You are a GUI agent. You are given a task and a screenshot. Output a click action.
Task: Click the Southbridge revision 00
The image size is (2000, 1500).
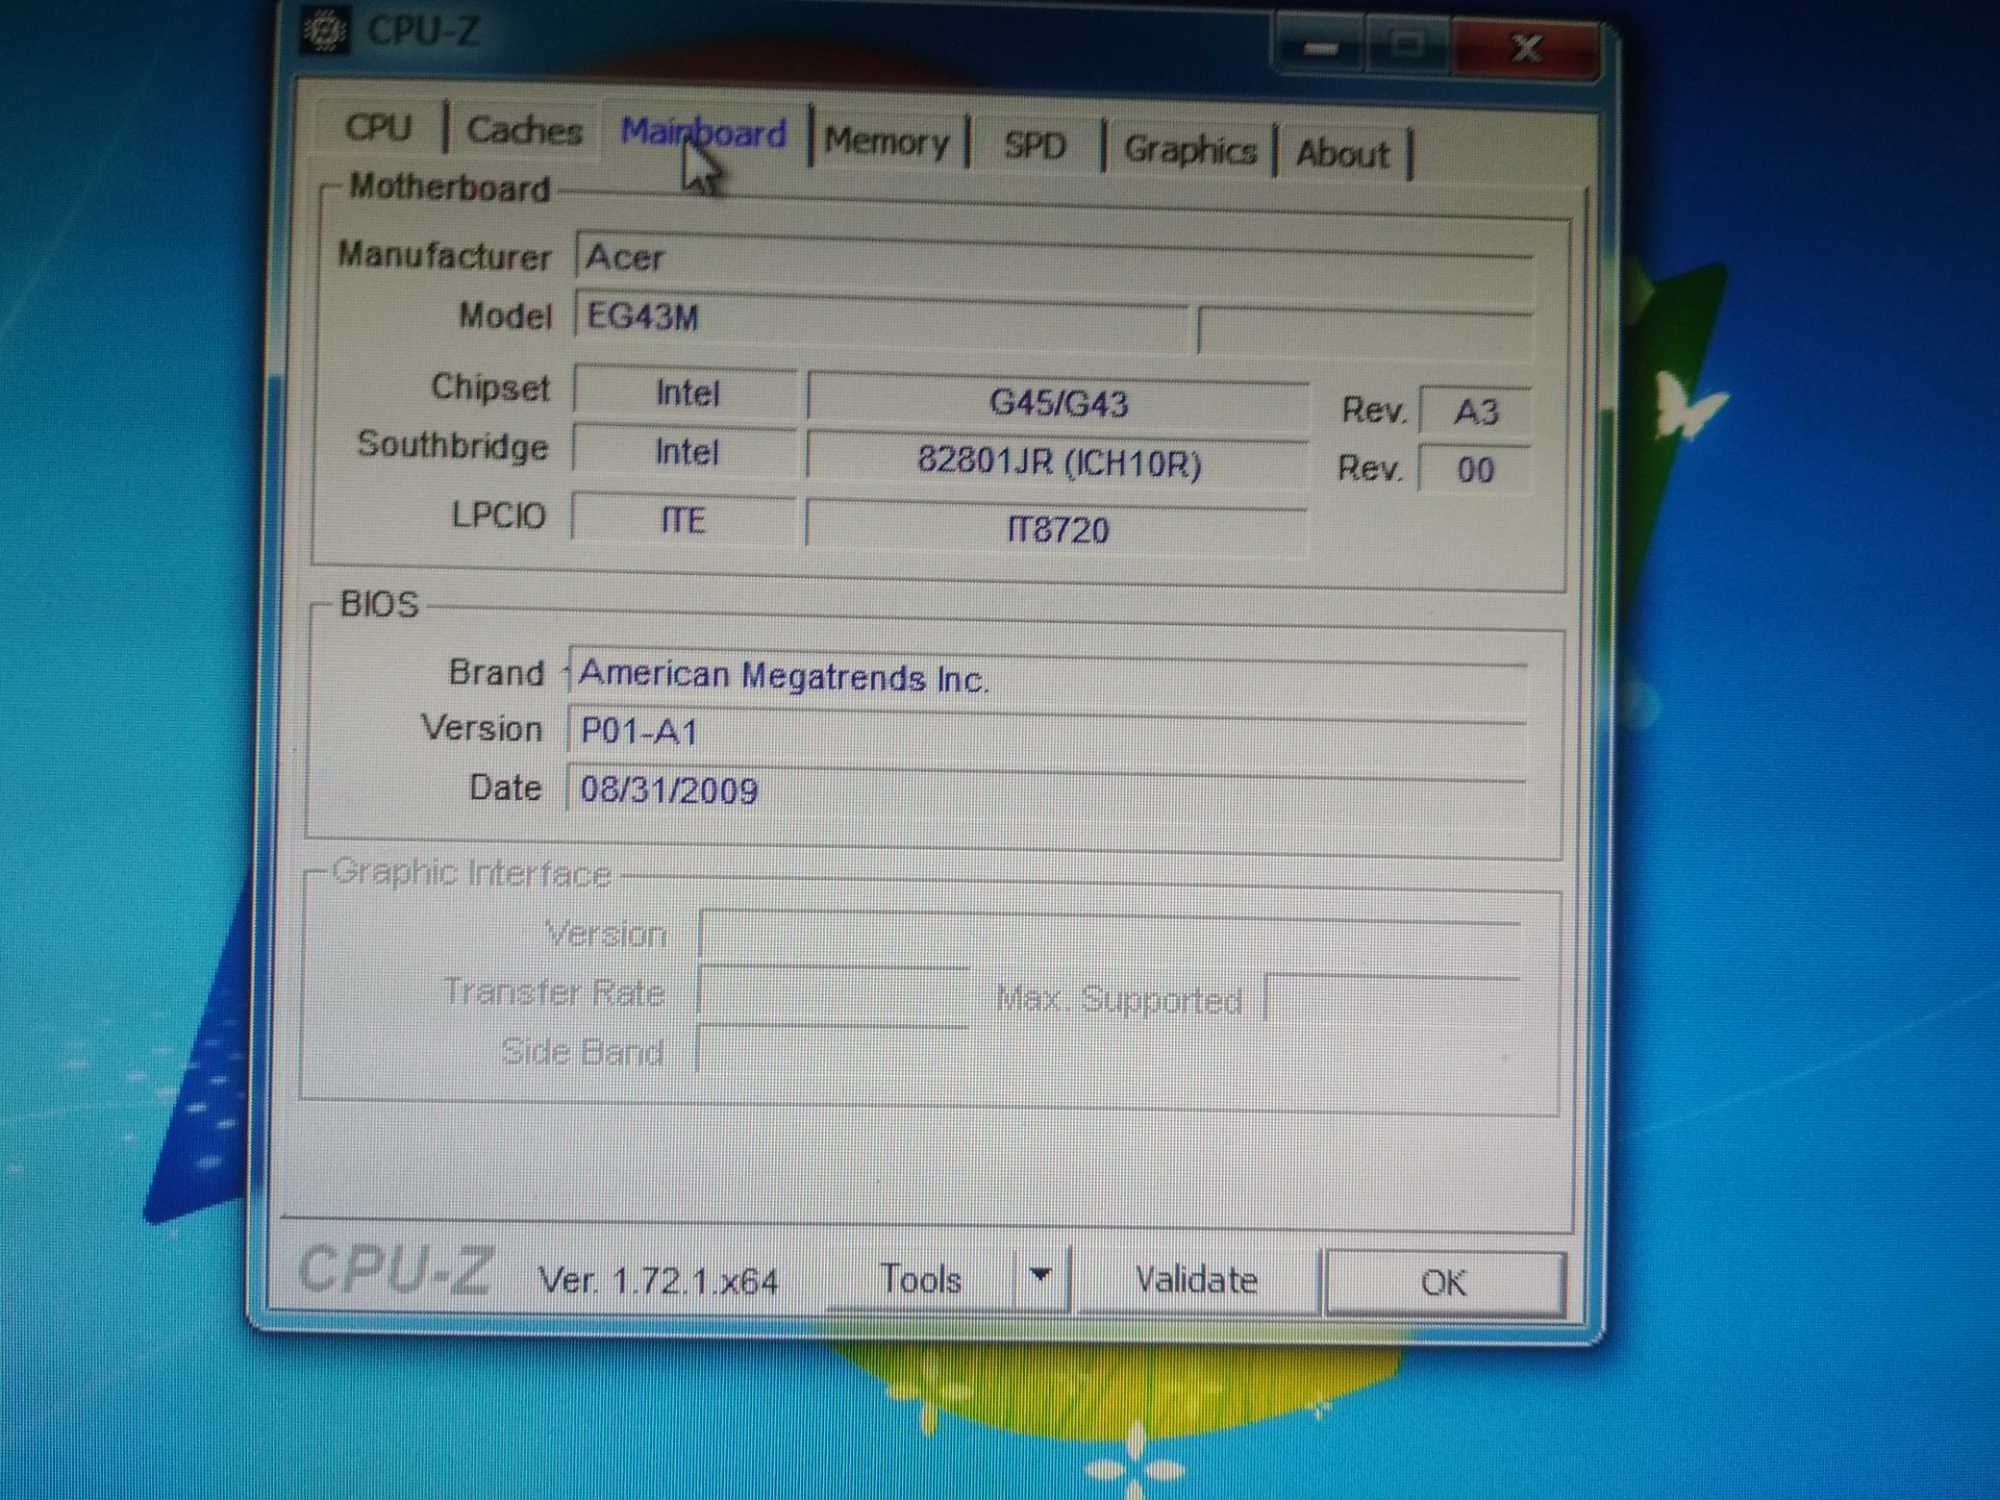[x=1475, y=469]
